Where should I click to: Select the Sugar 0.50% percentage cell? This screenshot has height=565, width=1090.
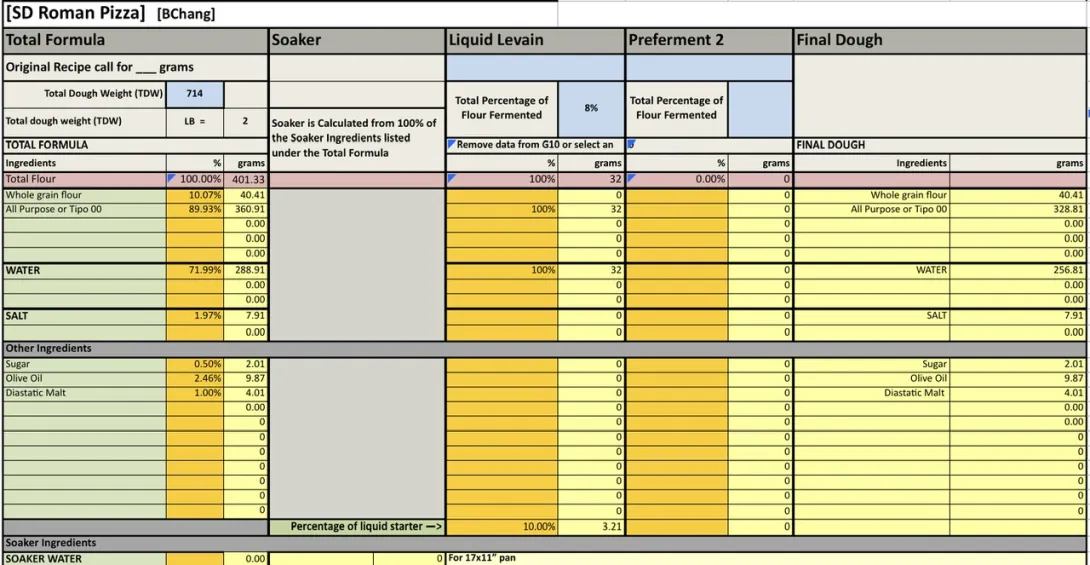(195, 364)
